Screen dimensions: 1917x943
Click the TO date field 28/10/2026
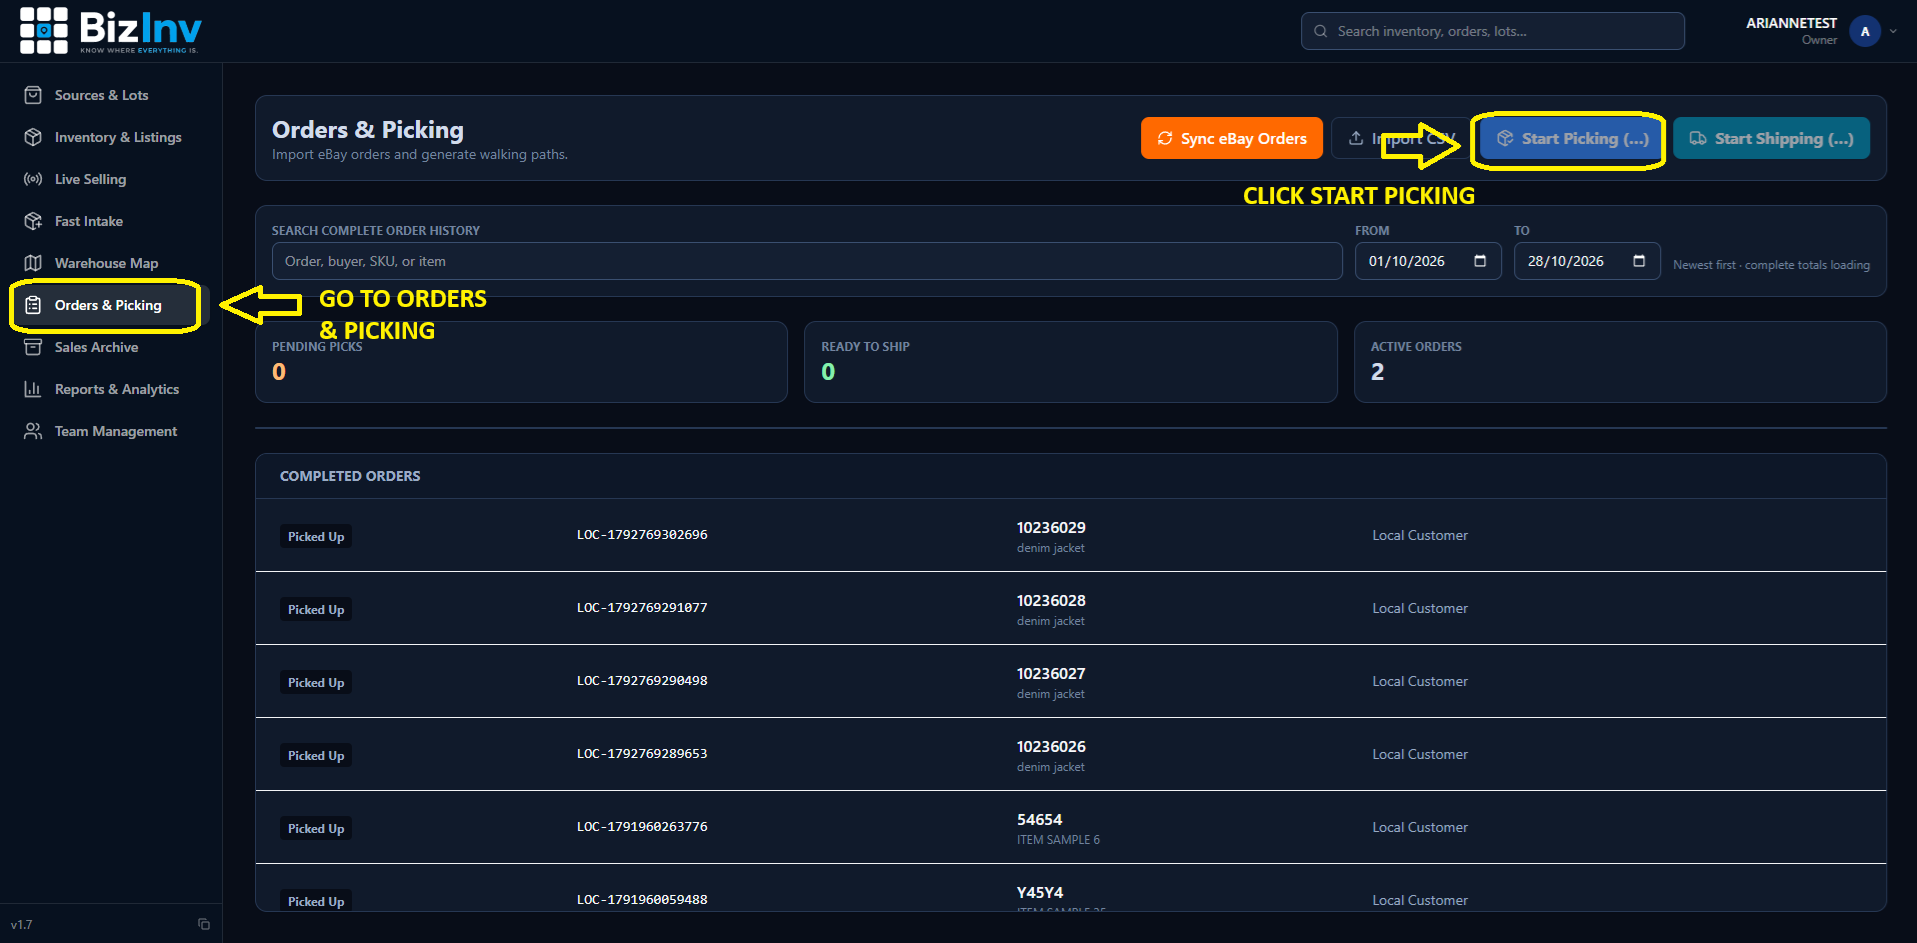coord(1587,261)
